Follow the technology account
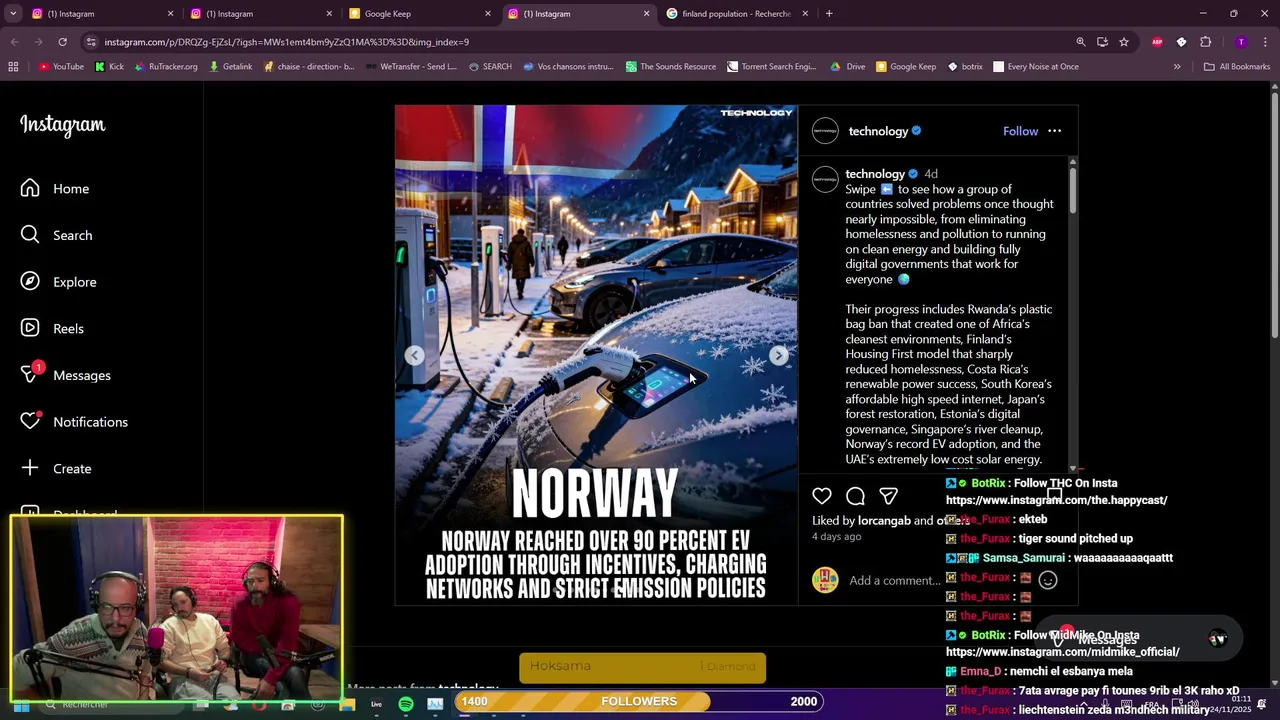This screenshot has width=1280, height=720. point(1020,131)
